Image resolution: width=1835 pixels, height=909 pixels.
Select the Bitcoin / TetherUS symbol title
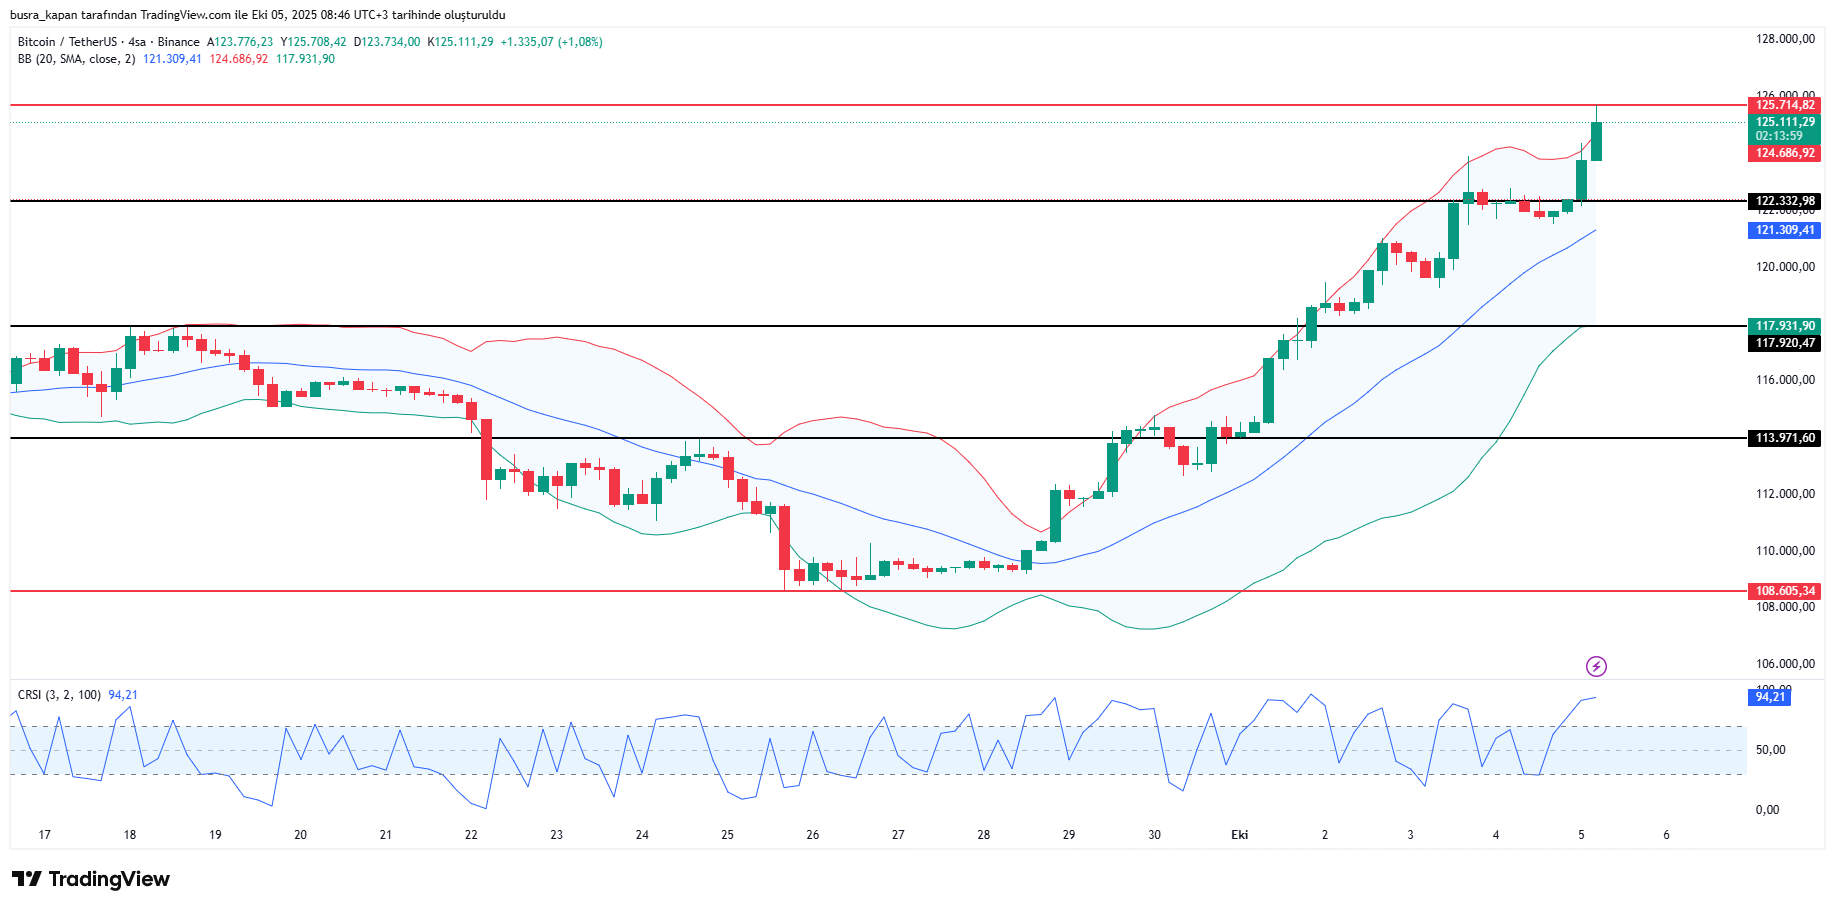tap(82, 42)
